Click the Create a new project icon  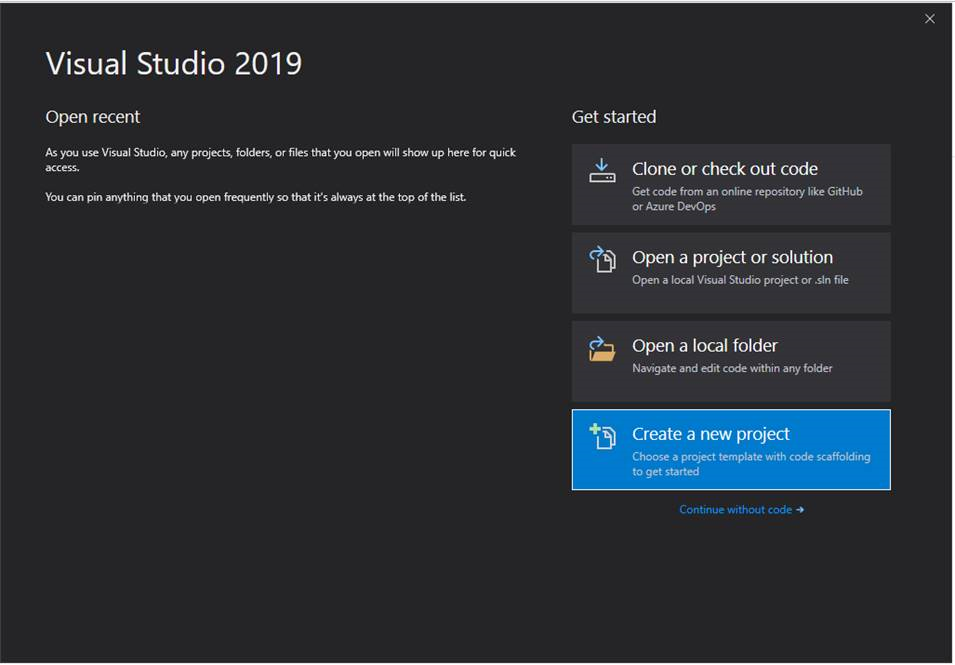602,437
